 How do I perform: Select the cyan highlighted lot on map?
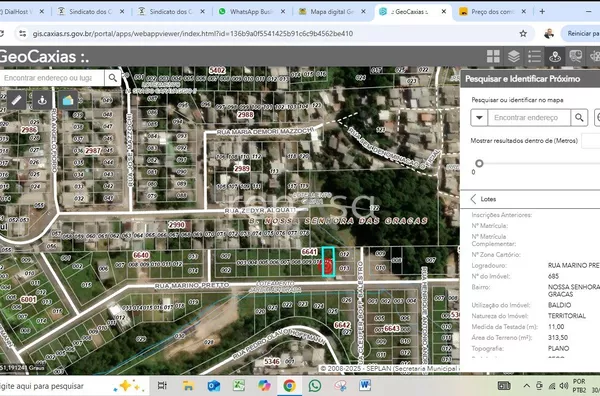tap(328, 262)
